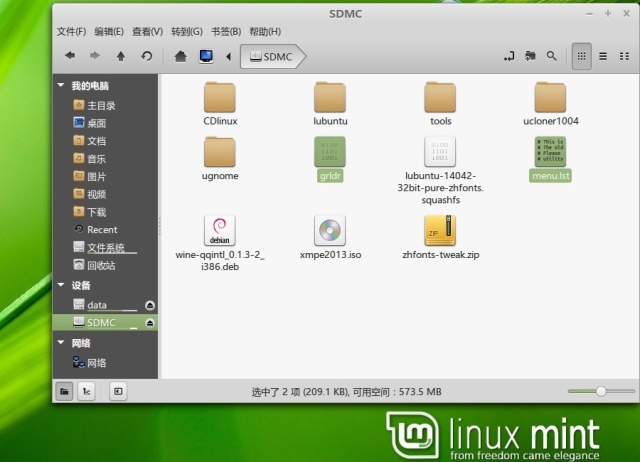640x462 pixels.
Task: Adjust the icon zoom slider
Action: coord(601,391)
